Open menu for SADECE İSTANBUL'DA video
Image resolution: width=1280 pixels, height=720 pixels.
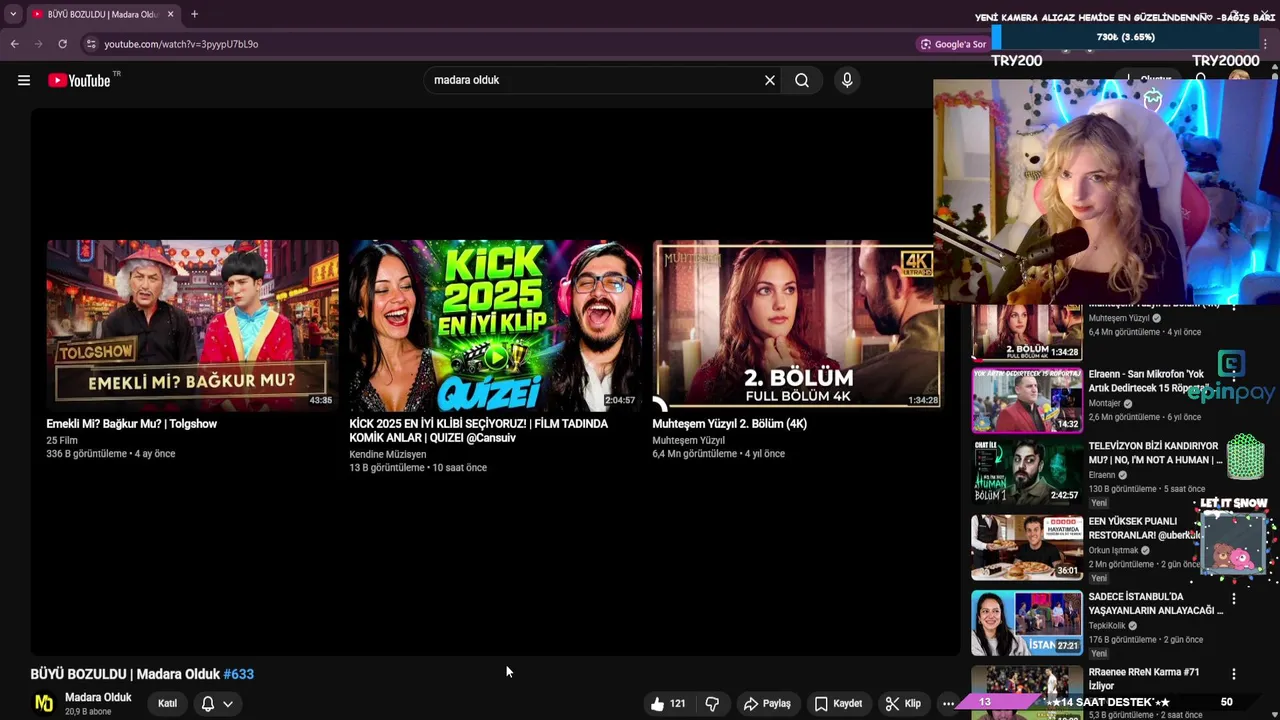[x=1234, y=599]
